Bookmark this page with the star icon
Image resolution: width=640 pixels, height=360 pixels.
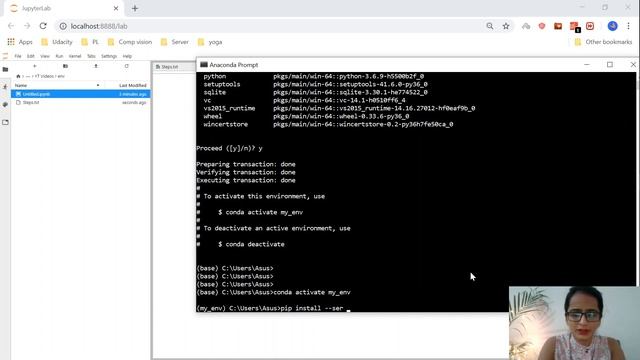[x=506, y=26]
